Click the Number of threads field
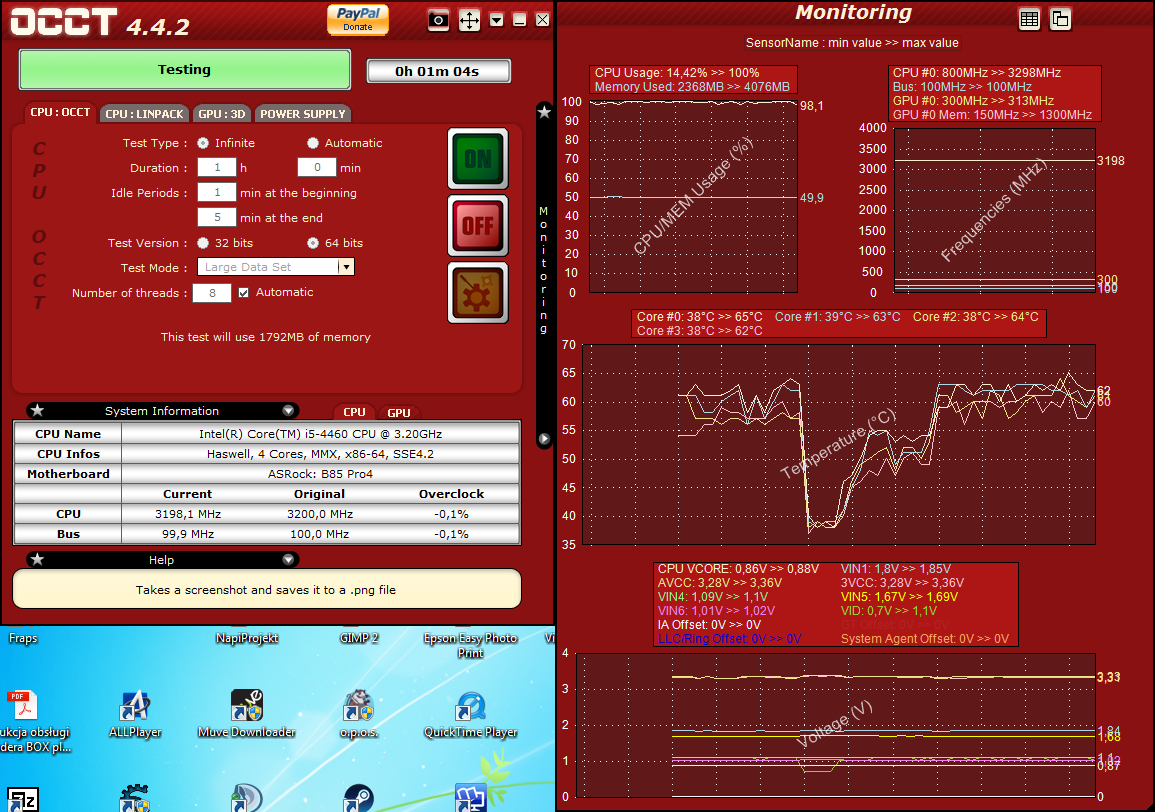 pyautogui.click(x=212, y=293)
